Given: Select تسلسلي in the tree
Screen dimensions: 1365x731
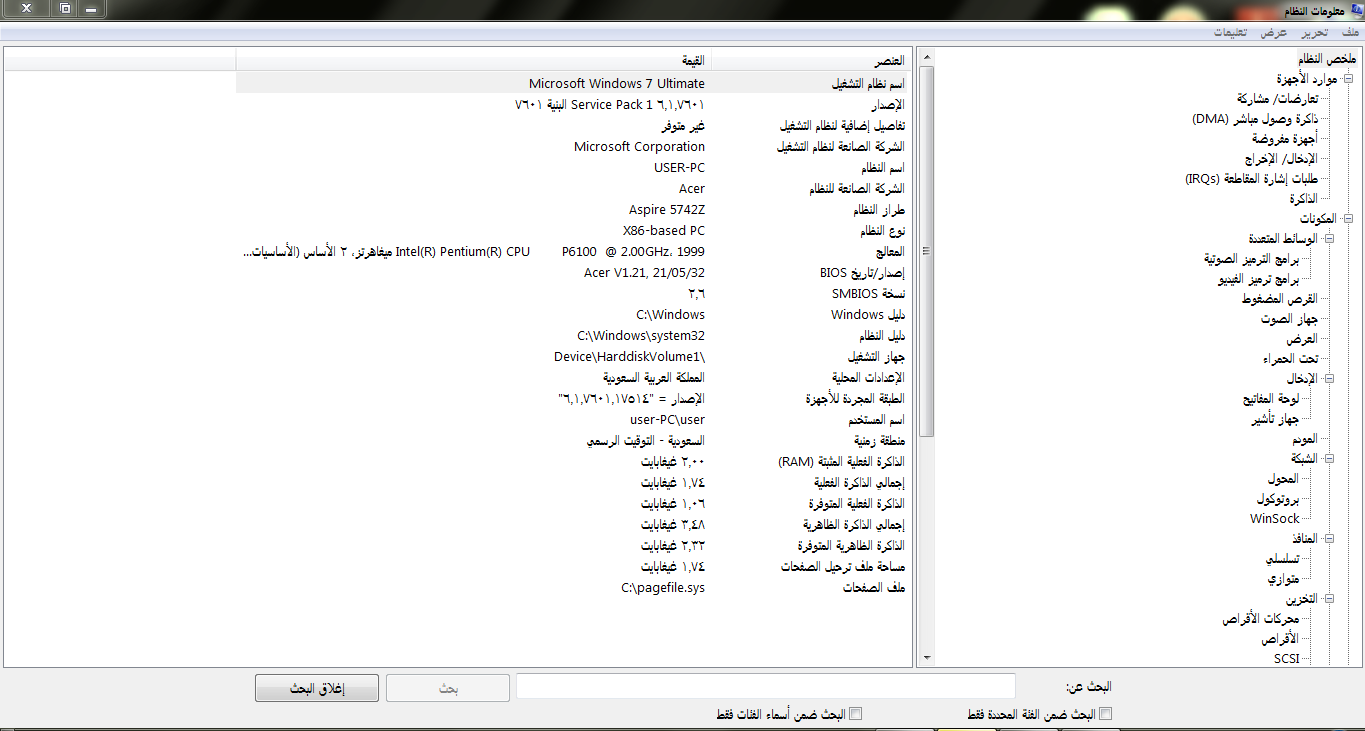Looking at the screenshot, I should click(1282, 559).
